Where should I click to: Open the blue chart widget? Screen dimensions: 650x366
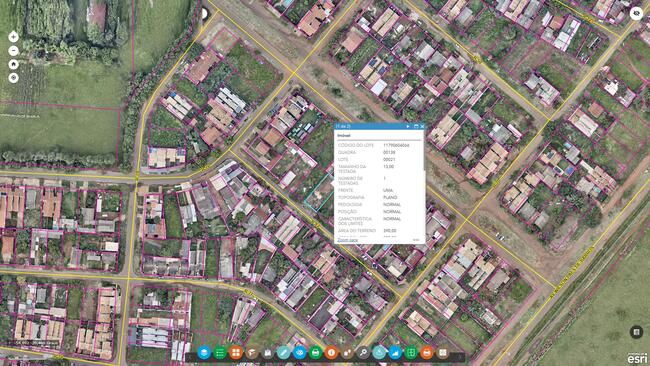[395, 353]
